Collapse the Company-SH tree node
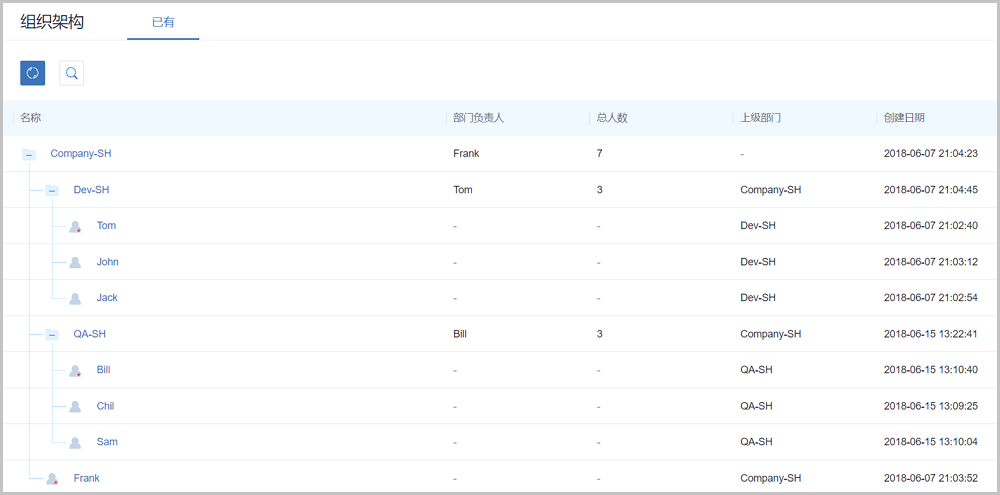Viewport: 1000px width, 495px height. coord(29,155)
